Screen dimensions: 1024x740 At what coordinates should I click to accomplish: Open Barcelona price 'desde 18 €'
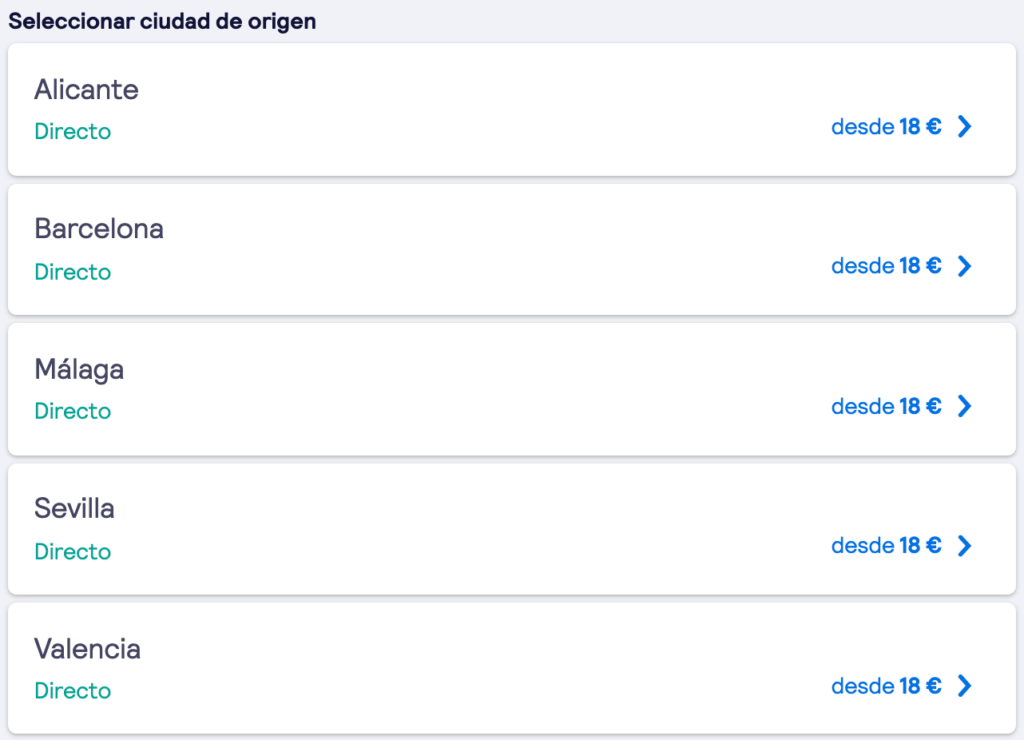[x=886, y=266]
